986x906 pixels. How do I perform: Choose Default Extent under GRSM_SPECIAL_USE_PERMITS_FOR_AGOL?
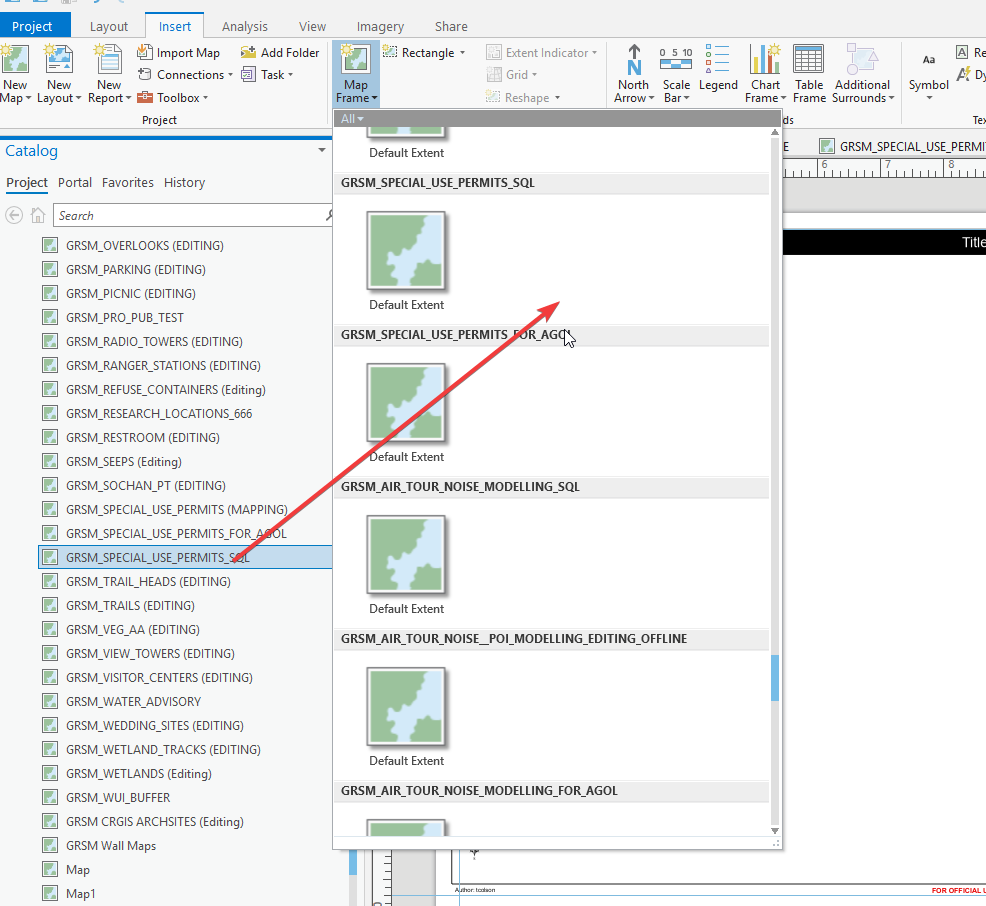tap(406, 413)
